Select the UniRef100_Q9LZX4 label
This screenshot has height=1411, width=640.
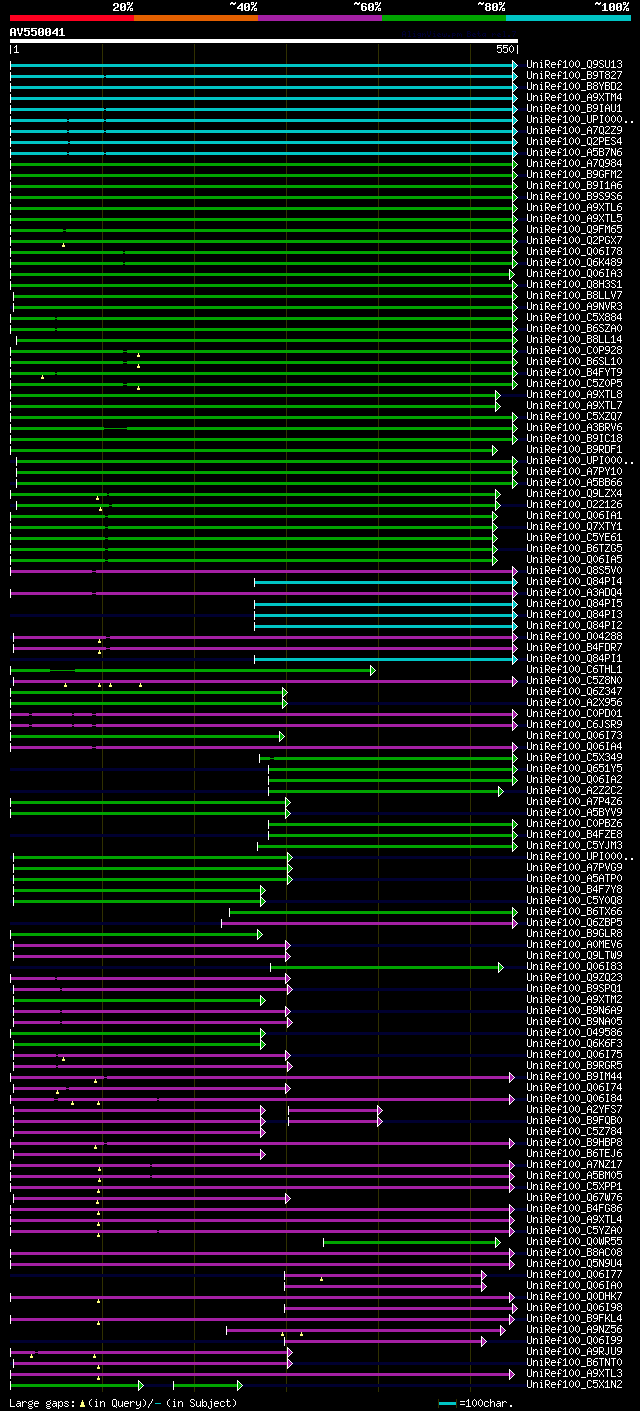click(x=574, y=493)
